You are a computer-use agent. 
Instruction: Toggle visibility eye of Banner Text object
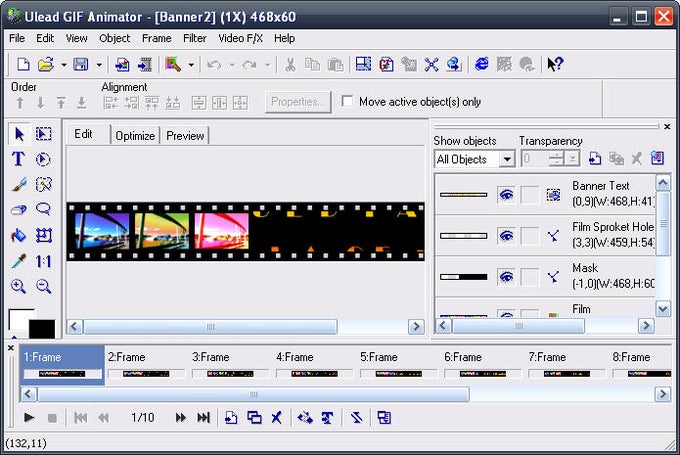coord(506,195)
